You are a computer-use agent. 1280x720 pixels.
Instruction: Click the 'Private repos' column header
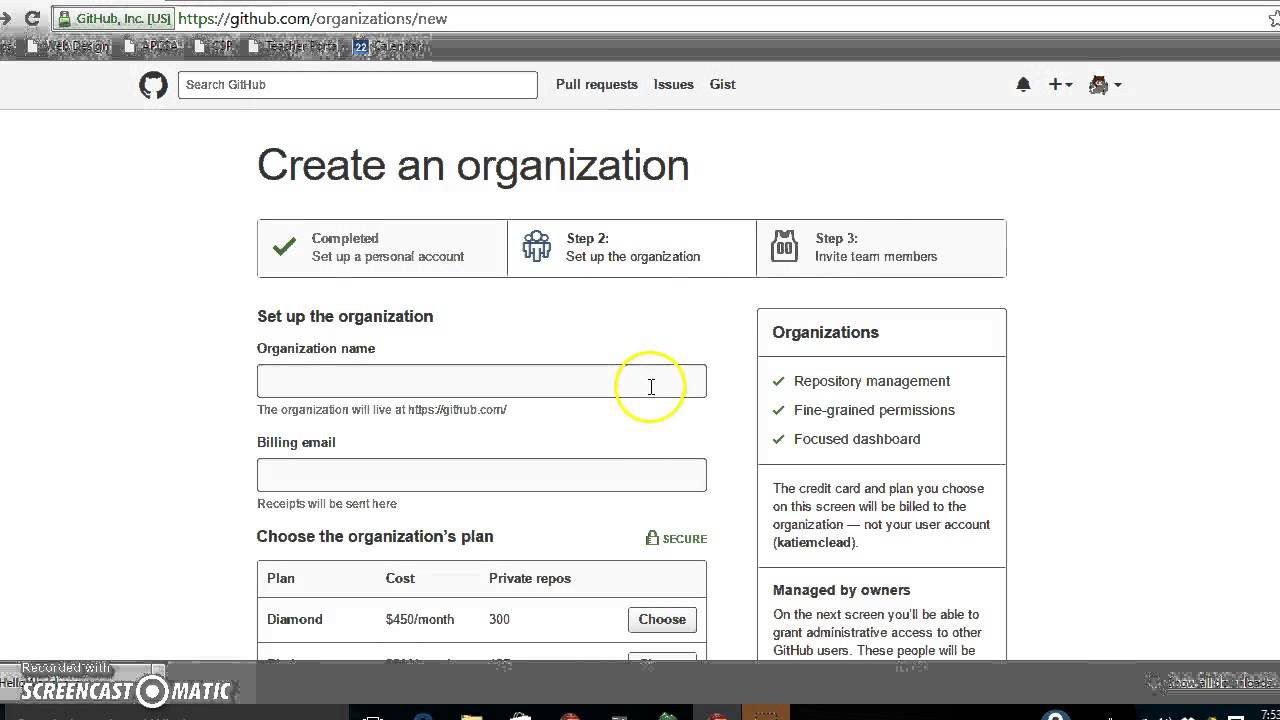[530, 578]
